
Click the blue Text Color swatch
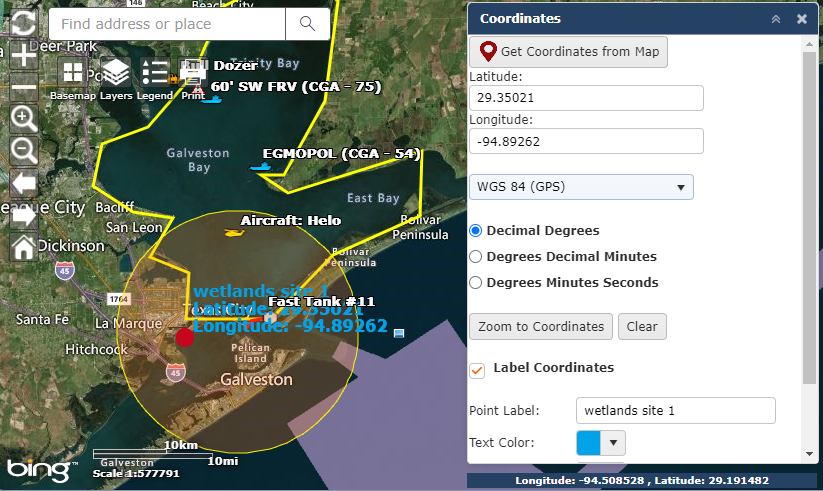(x=588, y=443)
